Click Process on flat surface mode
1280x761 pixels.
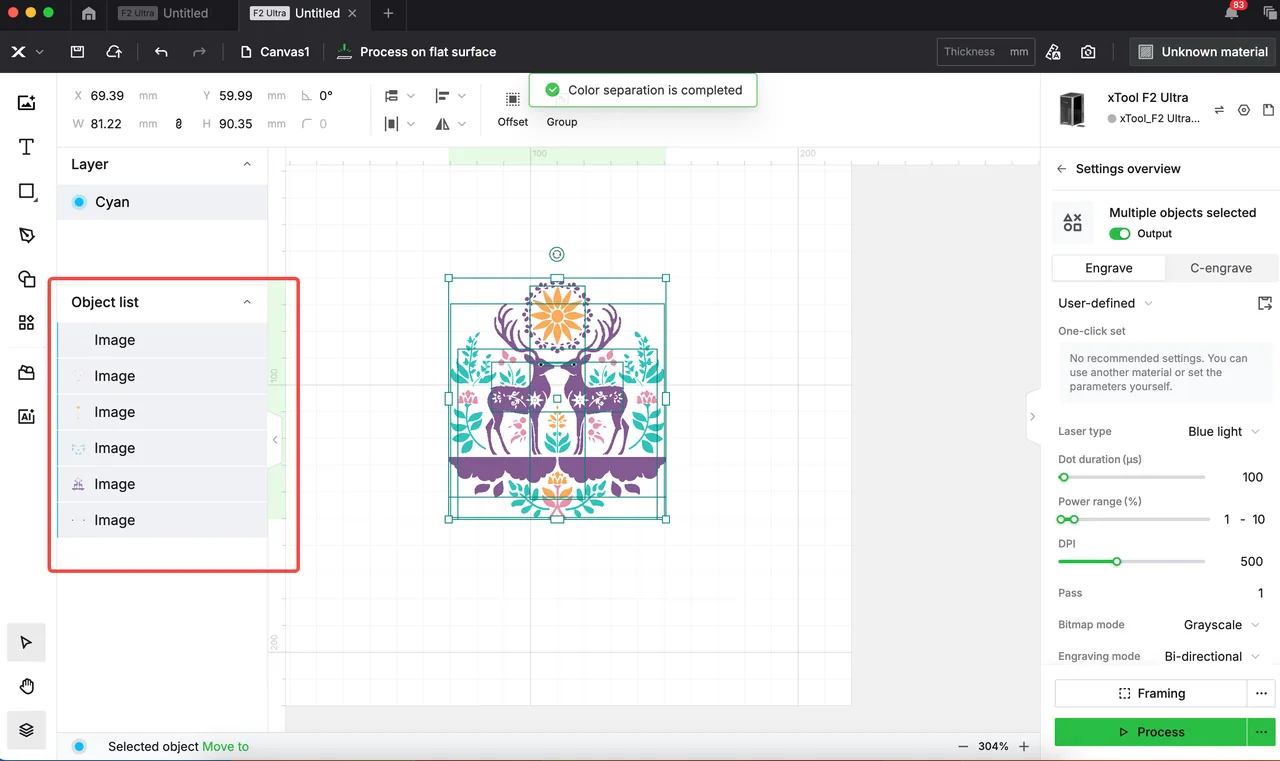(416, 52)
